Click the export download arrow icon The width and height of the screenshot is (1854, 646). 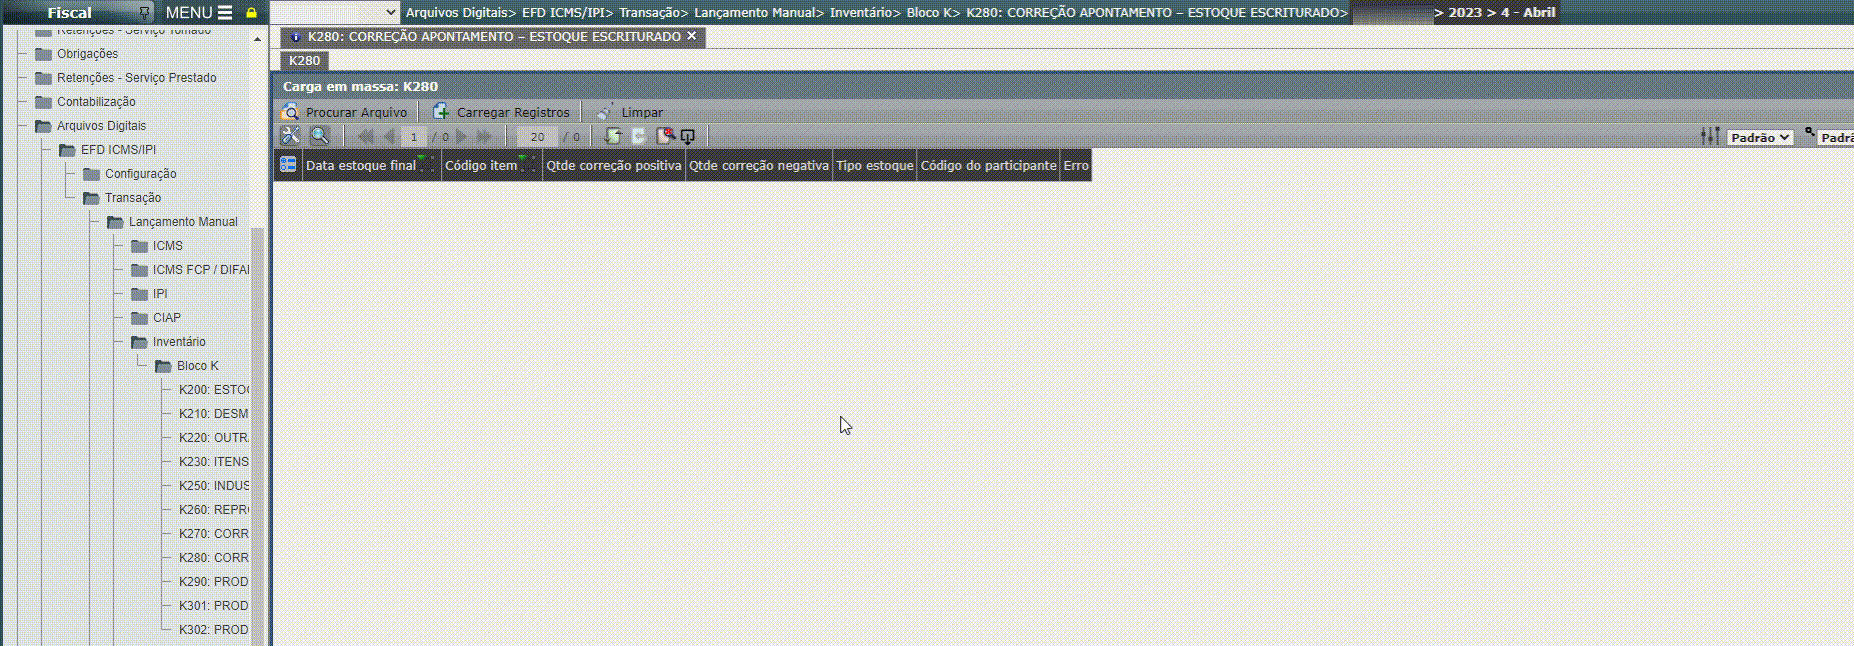pyautogui.click(x=688, y=136)
